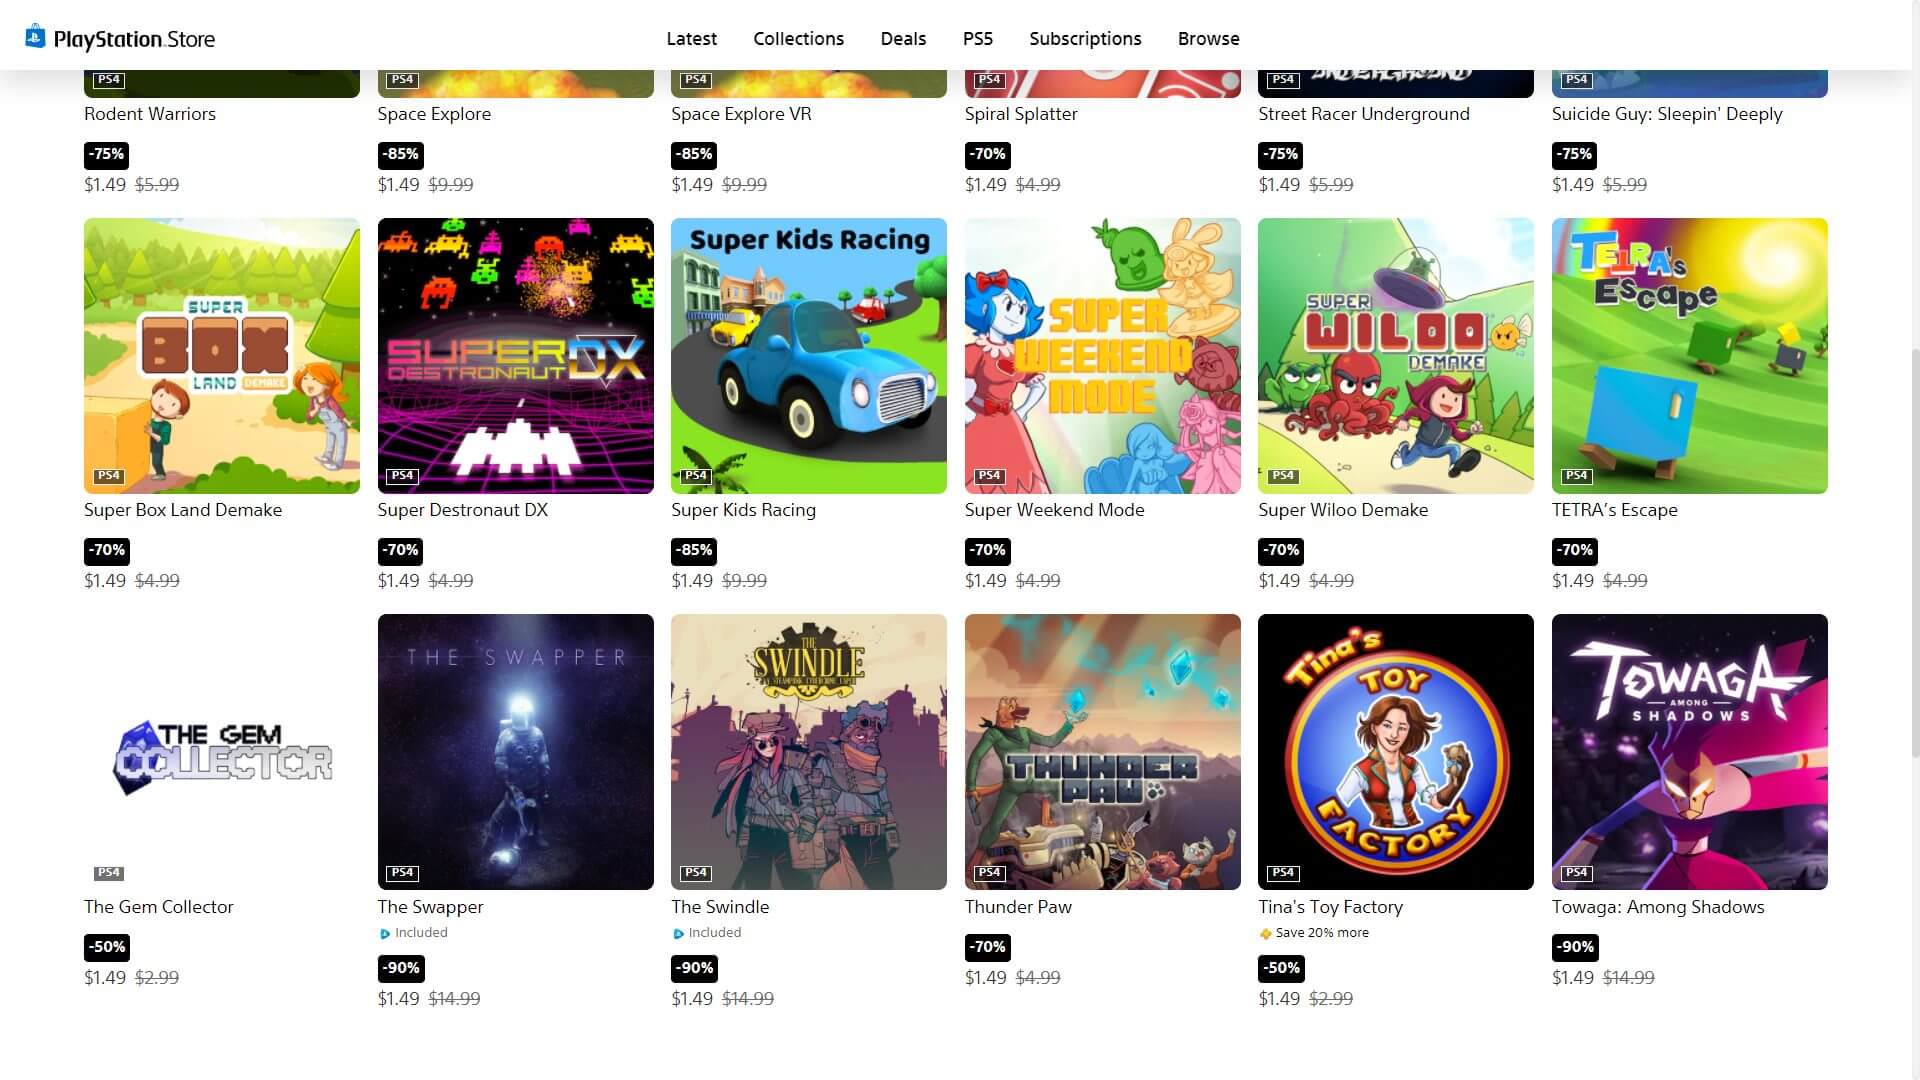Go to the Deals section
Screen dimensions: 1920x1080
(x=903, y=38)
